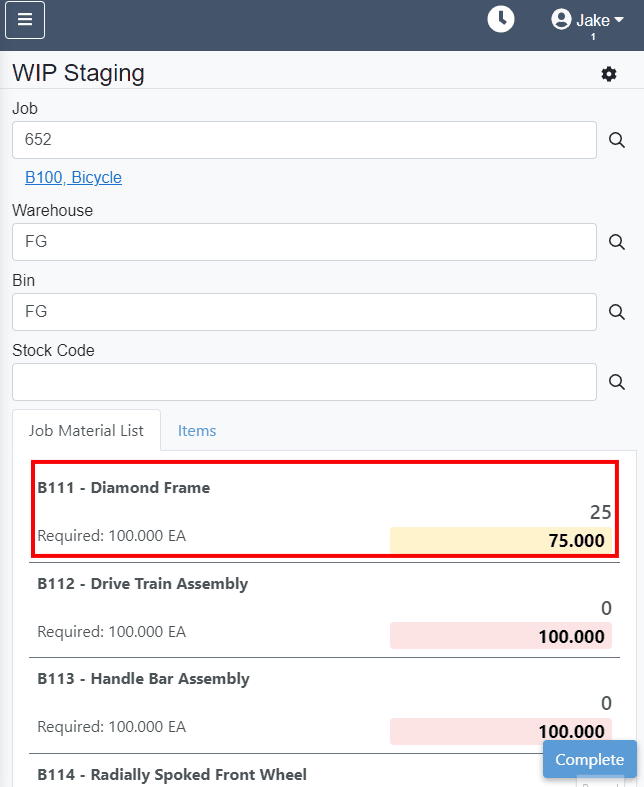Open the hamburger navigation menu
This screenshot has height=787, width=644.
coord(25,20)
